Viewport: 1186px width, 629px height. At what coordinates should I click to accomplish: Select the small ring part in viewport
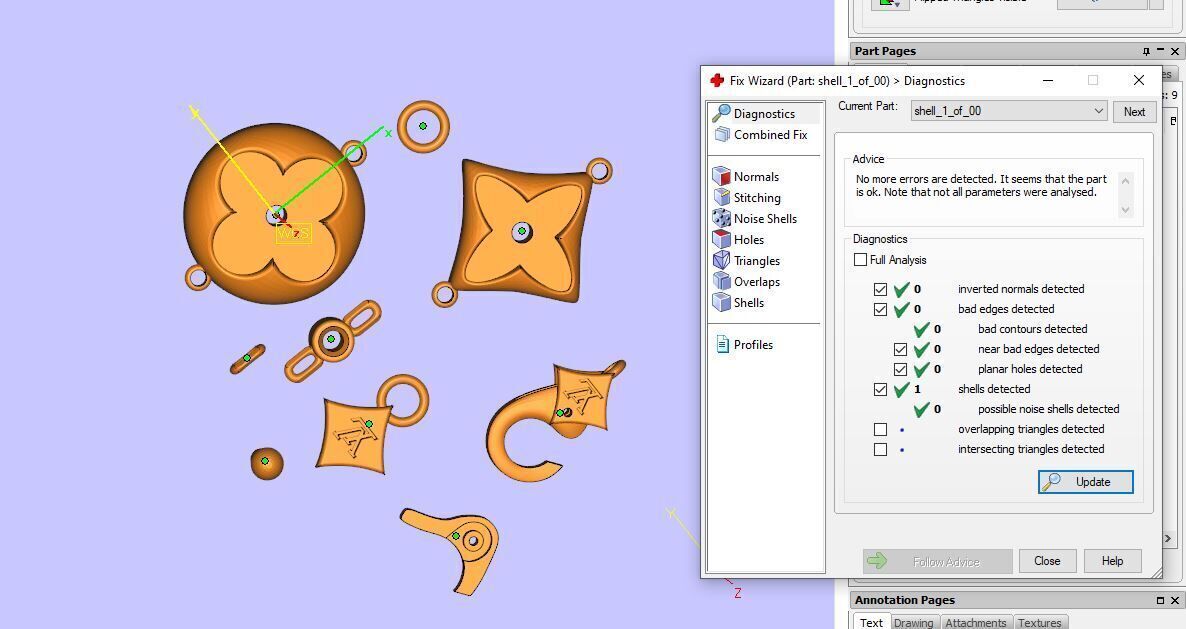point(423,126)
